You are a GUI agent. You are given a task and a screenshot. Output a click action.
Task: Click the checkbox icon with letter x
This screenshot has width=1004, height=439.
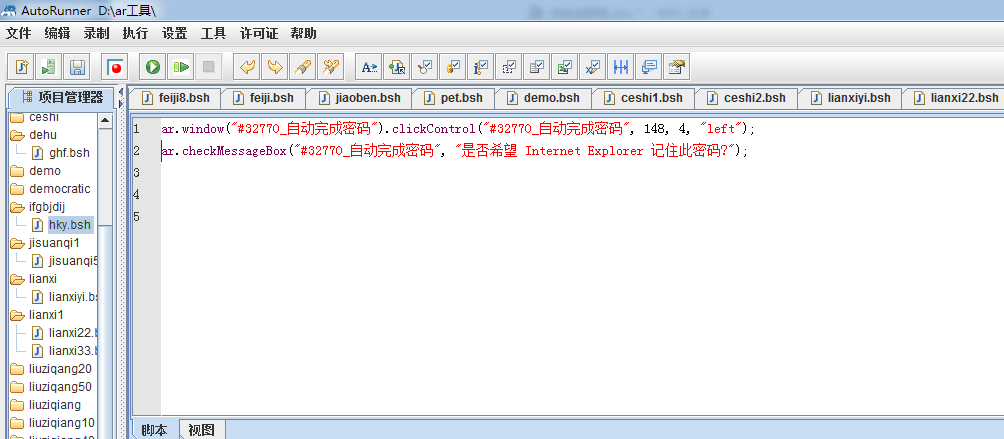(x=593, y=66)
